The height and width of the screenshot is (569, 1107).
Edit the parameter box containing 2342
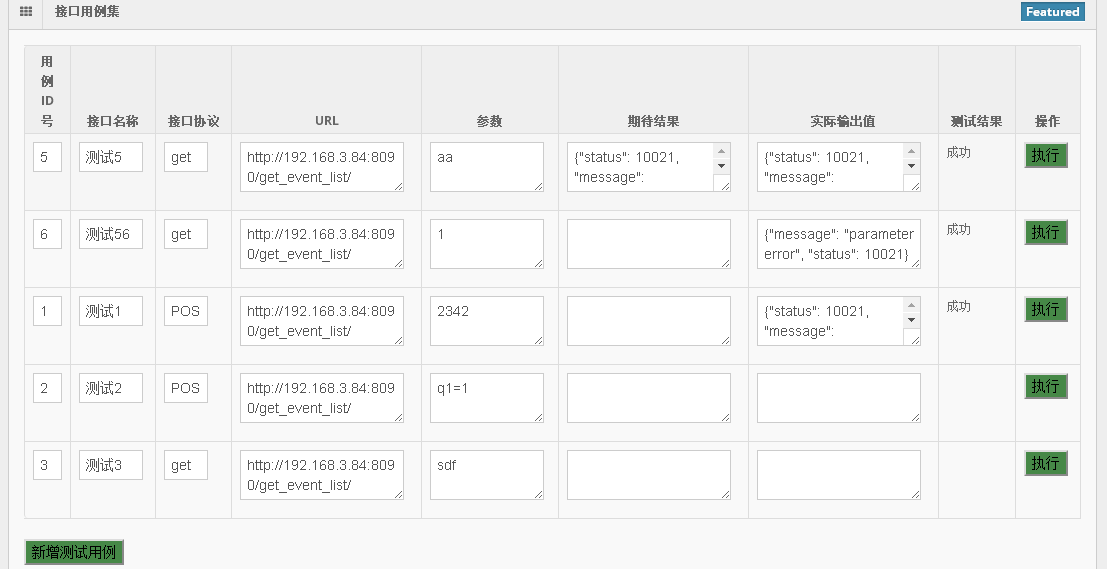[486, 321]
